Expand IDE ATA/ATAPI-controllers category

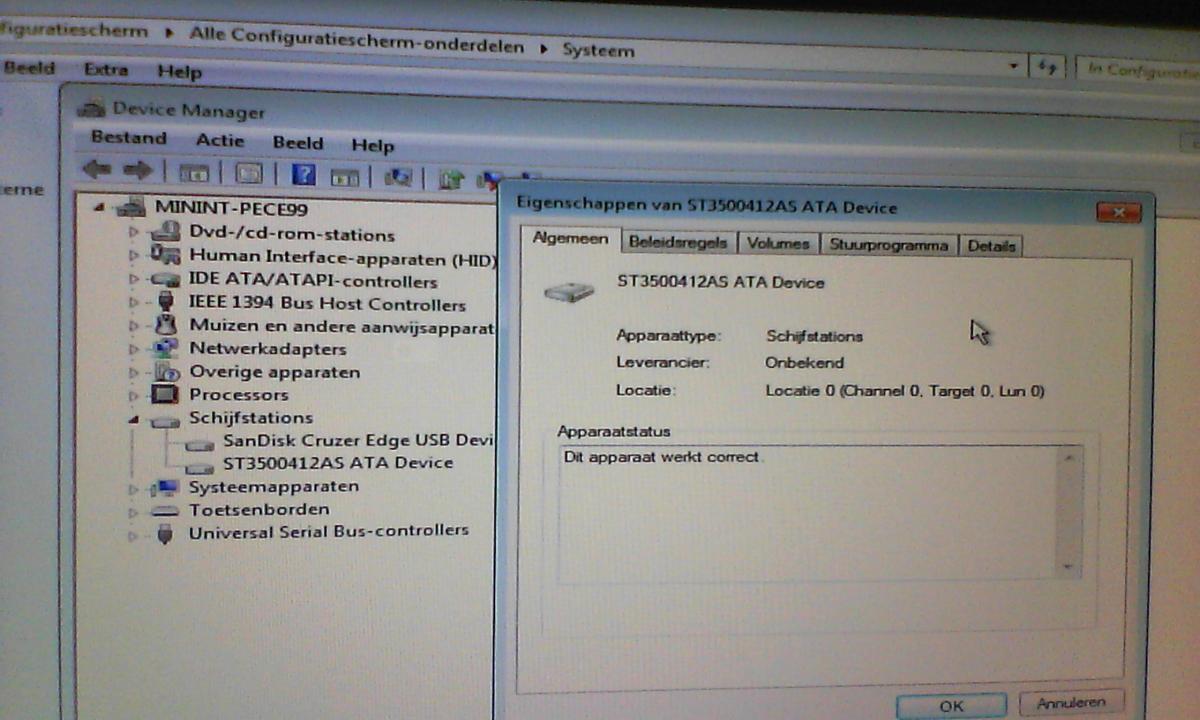(x=134, y=279)
